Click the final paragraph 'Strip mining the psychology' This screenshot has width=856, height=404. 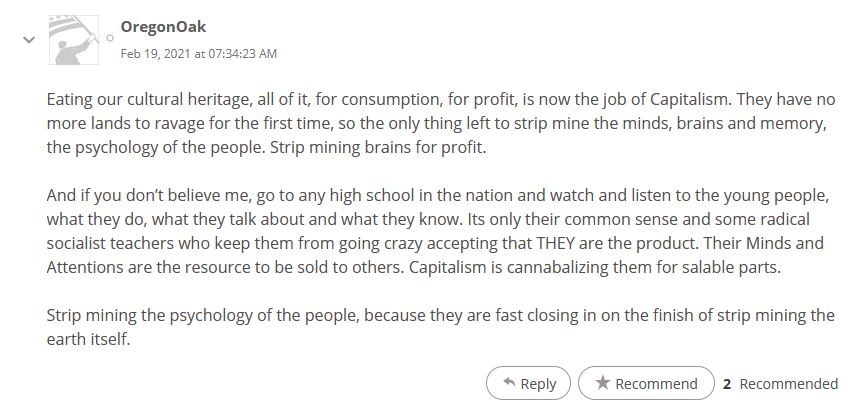[441, 327]
